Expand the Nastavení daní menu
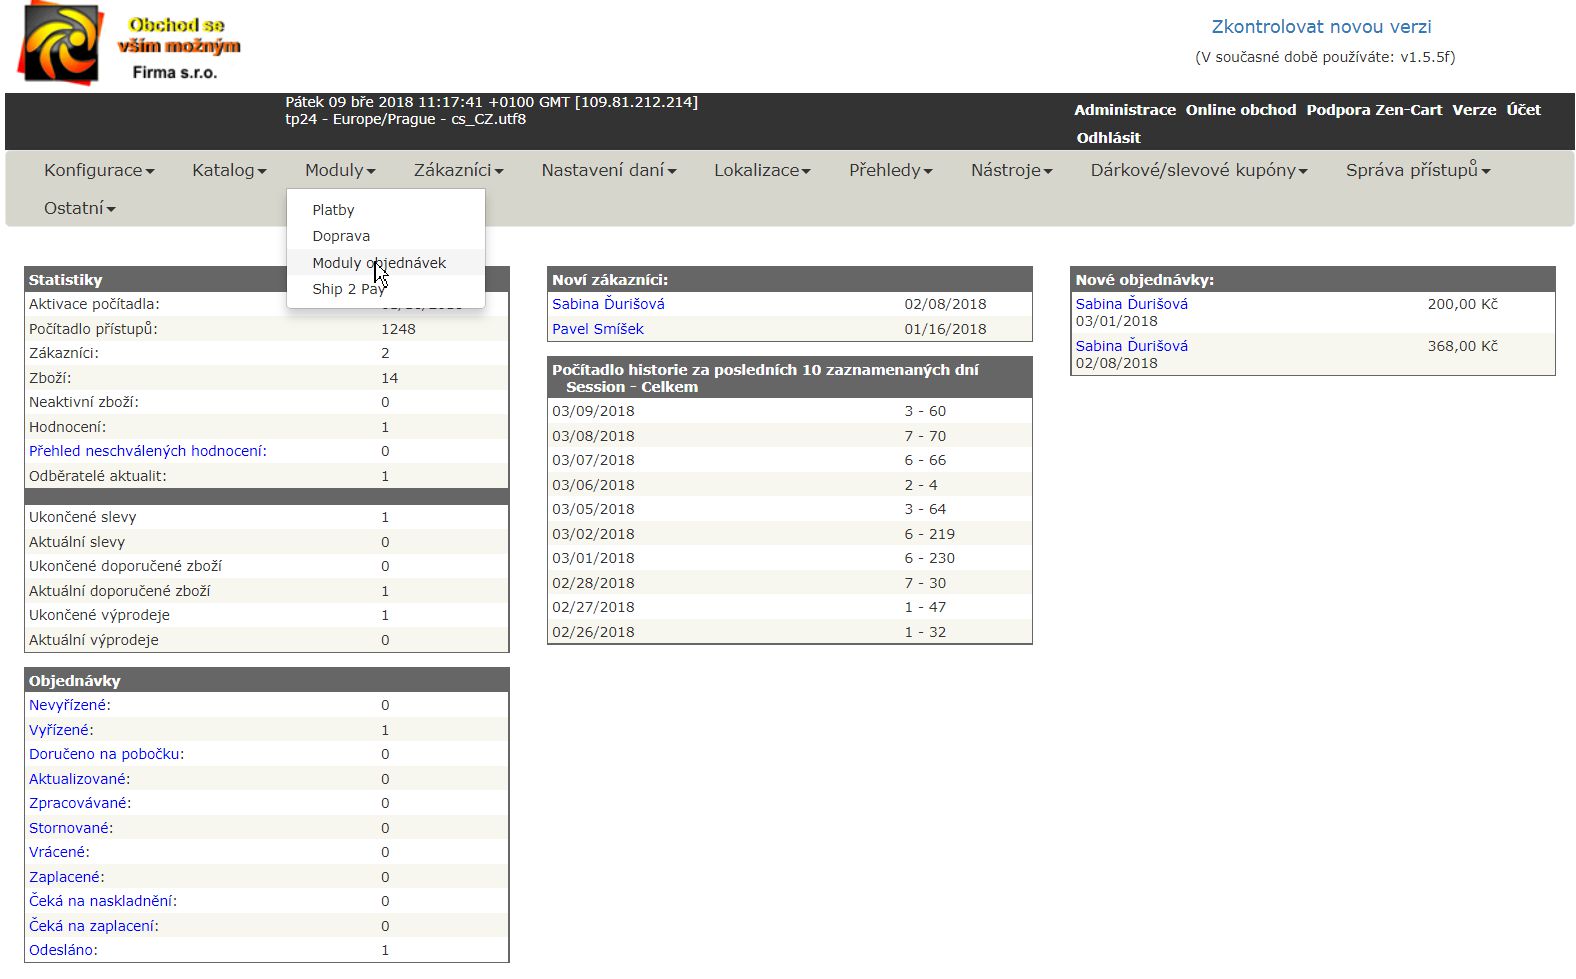Image resolution: width=1576 pixels, height=979 pixels. pos(608,170)
